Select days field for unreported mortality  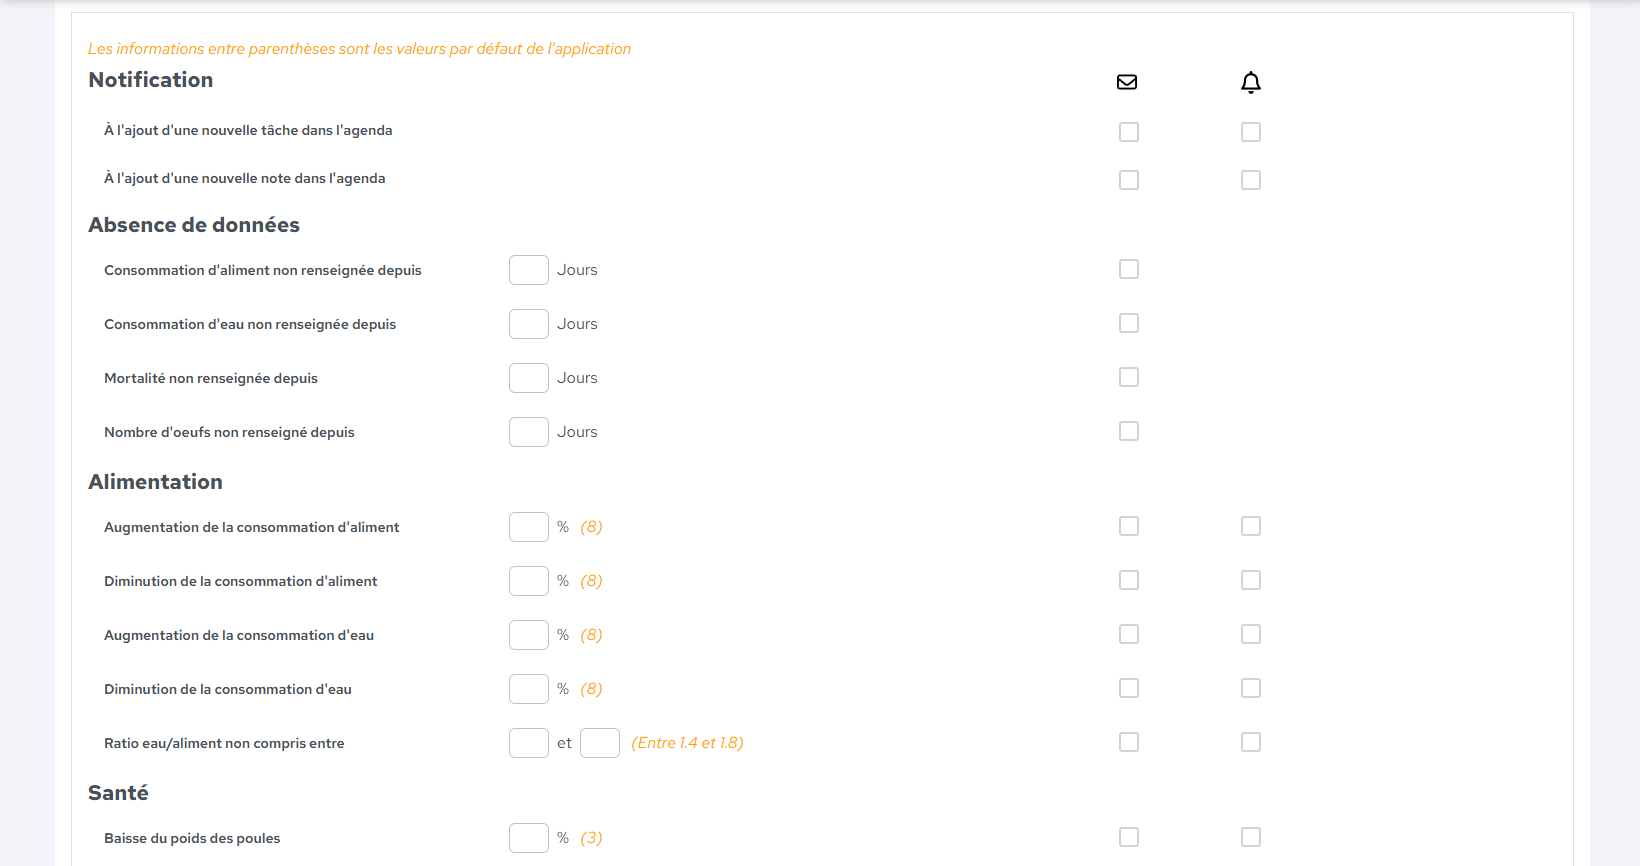coord(528,378)
